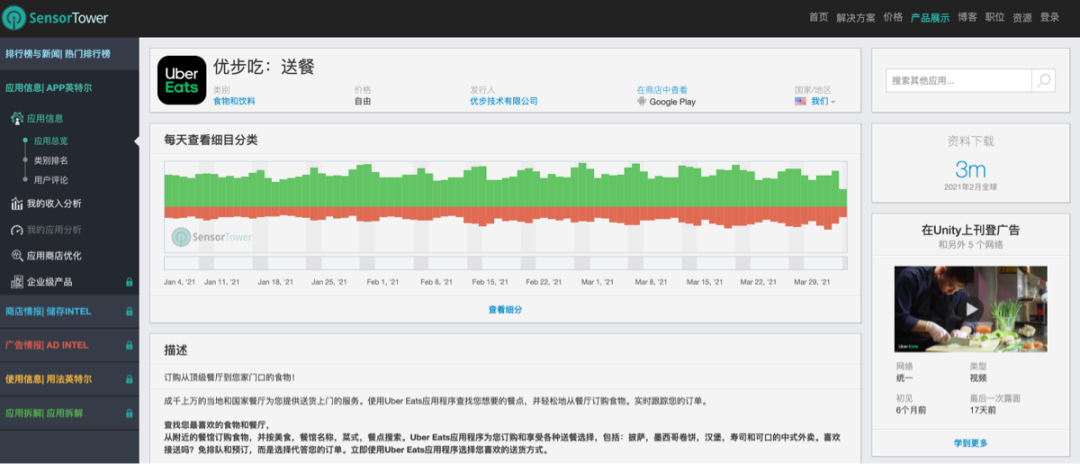Click the 17天前 last-seen value

(x=984, y=411)
